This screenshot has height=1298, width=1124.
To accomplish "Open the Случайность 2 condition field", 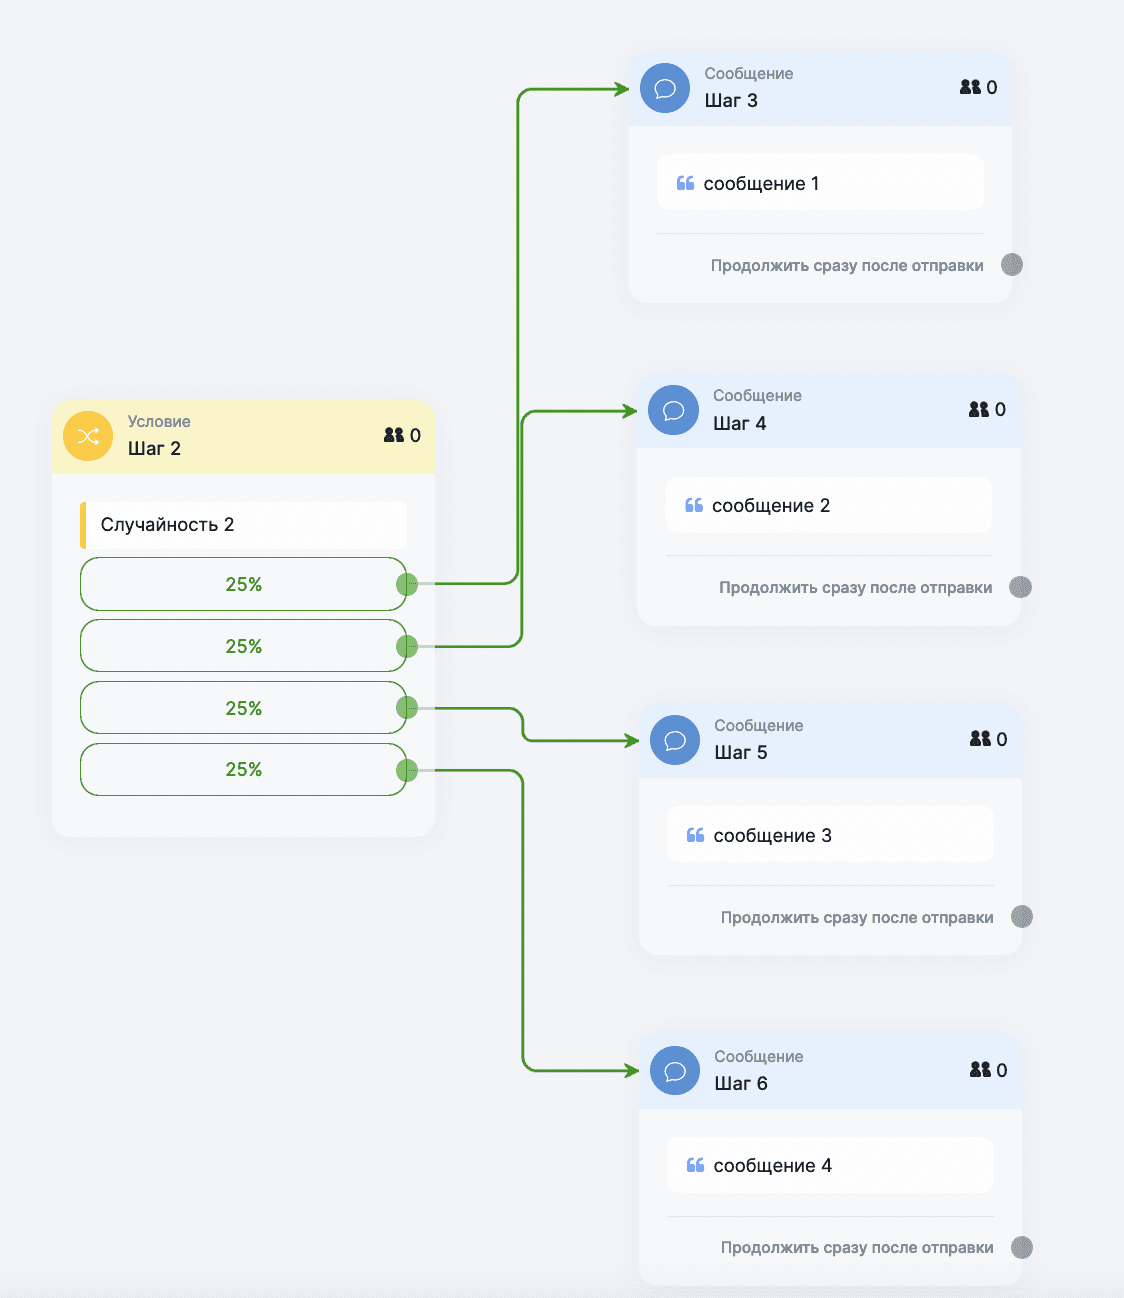I will point(244,525).
